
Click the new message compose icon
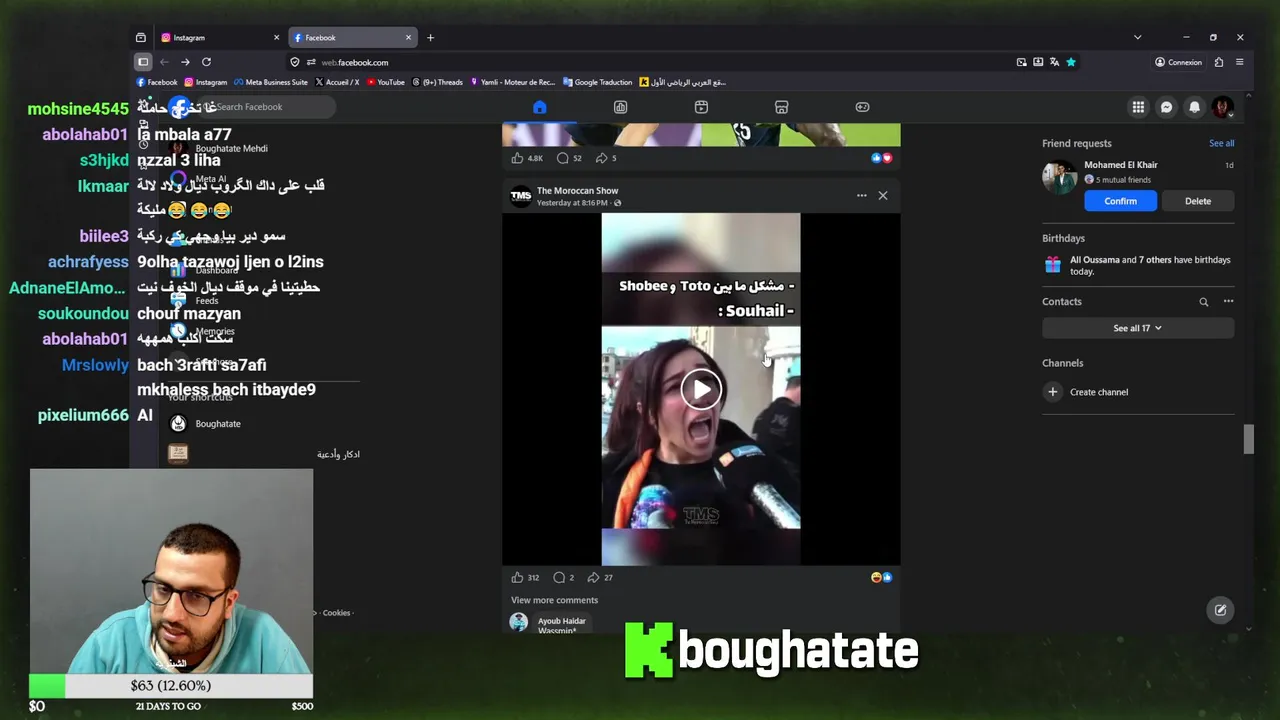[x=1221, y=610]
